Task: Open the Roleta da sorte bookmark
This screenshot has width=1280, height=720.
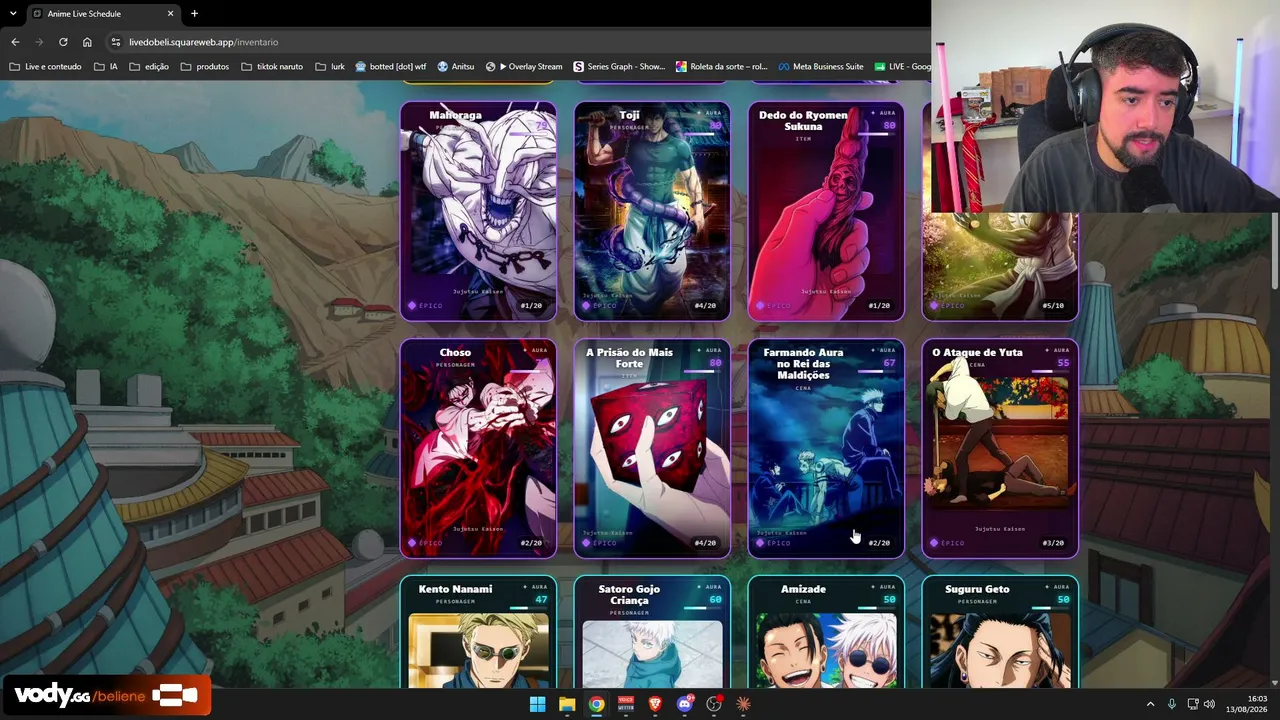Action: (x=721, y=67)
